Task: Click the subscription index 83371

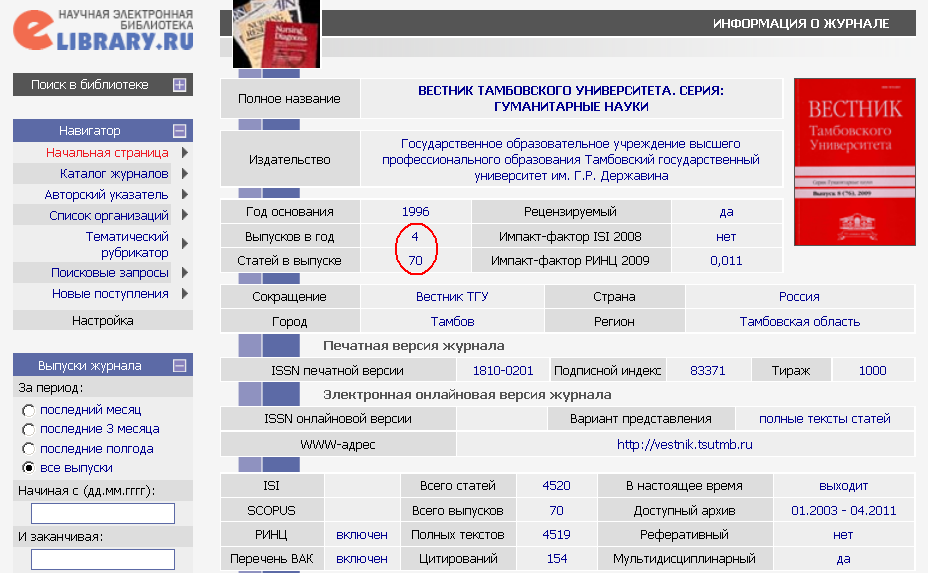Action: pos(708,371)
